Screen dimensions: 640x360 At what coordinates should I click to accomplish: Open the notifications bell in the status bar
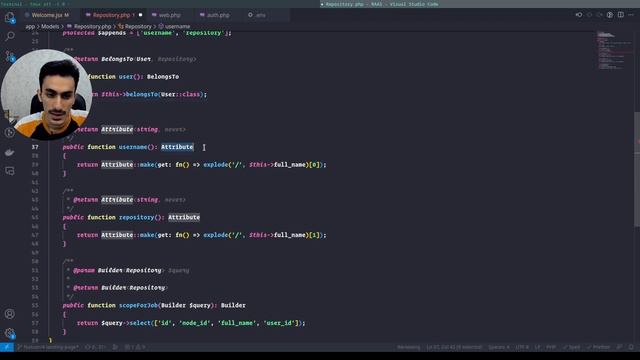click(631, 347)
